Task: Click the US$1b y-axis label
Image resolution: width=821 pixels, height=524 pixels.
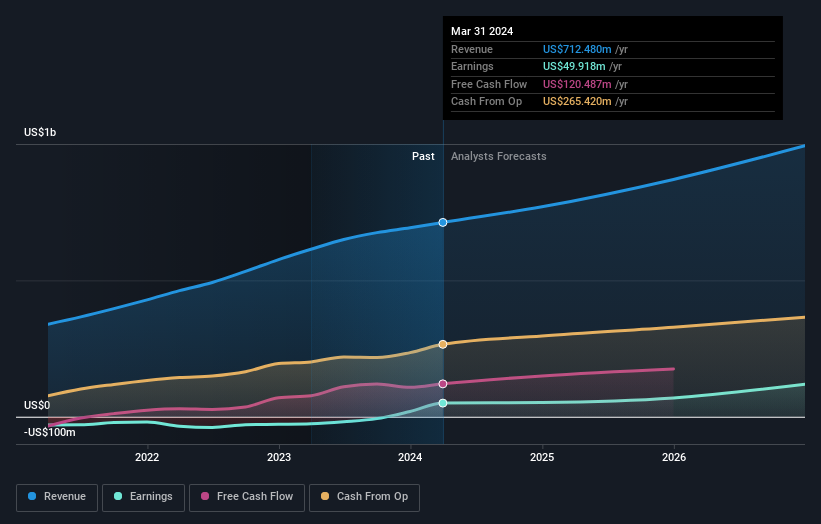Action: (40, 132)
